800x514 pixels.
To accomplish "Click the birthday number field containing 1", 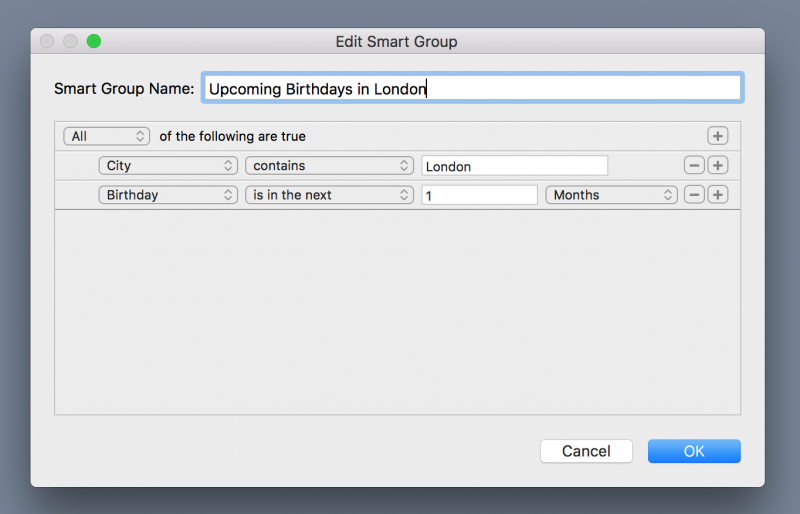I will click(479, 195).
